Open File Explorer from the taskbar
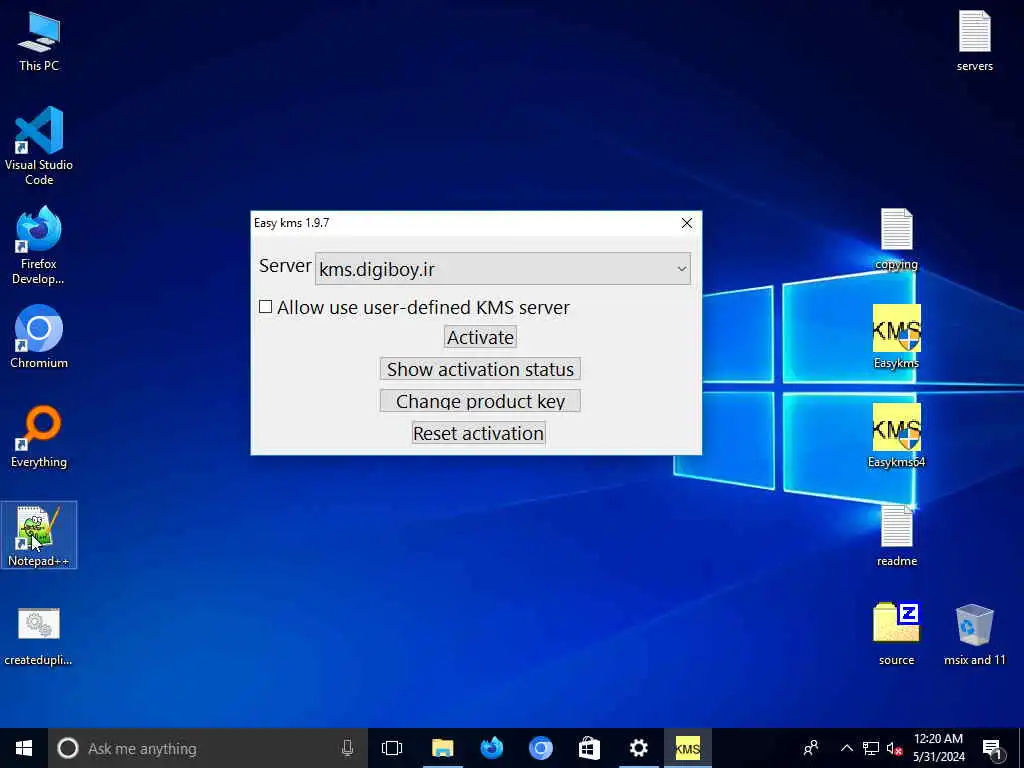Image resolution: width=1024 pixels, height=768 pixels. tap(442, 748)
